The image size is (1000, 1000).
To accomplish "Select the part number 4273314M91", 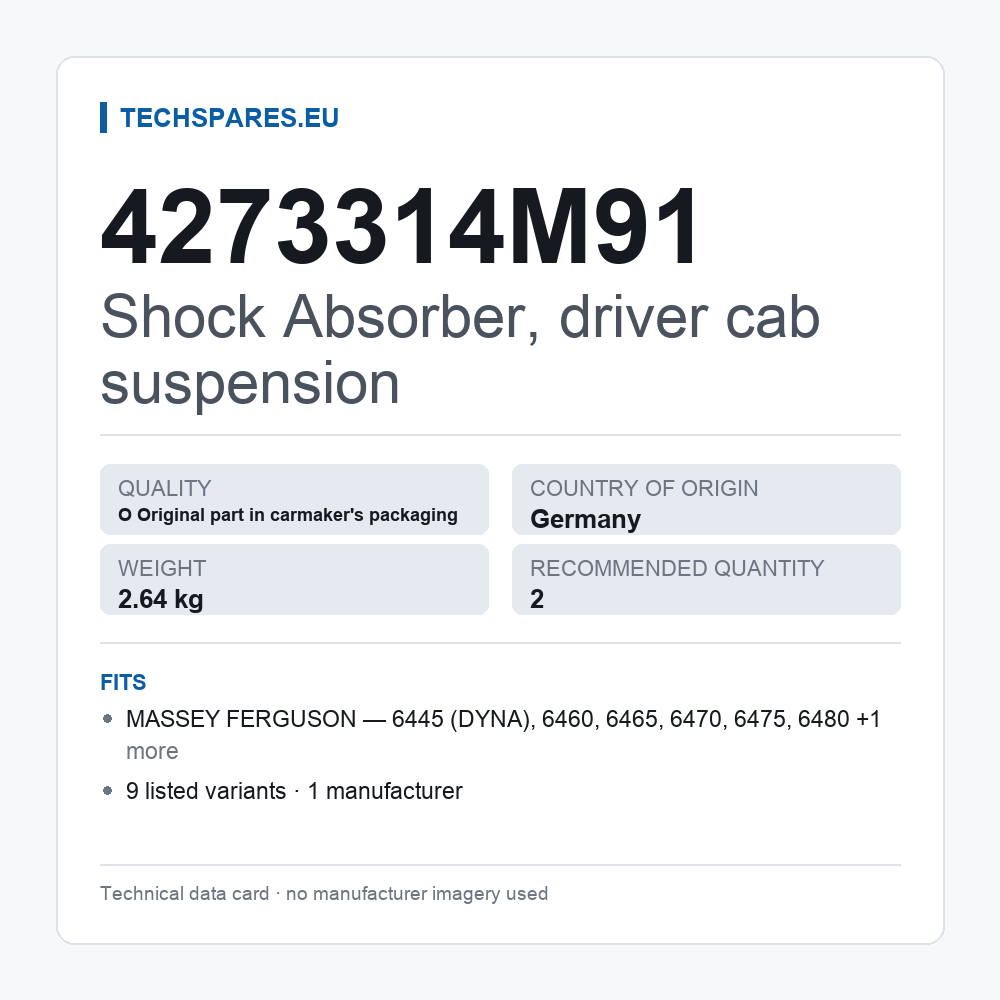I will [401, 227].
